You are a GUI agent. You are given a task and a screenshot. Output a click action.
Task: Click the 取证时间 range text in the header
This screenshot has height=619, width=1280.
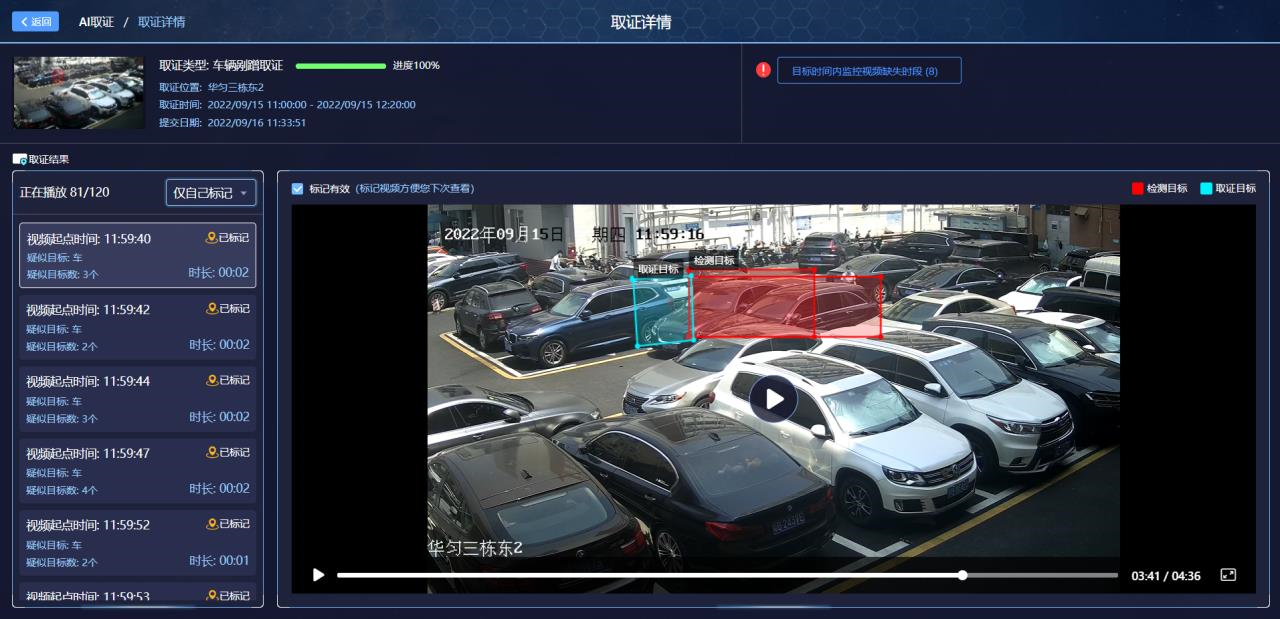[x=287, y=105]
